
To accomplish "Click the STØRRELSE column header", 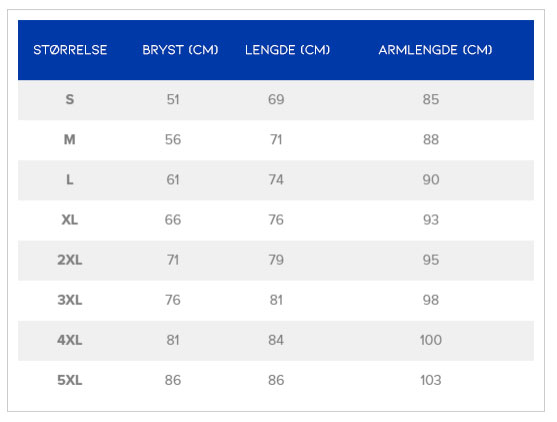I will (70, 50).
